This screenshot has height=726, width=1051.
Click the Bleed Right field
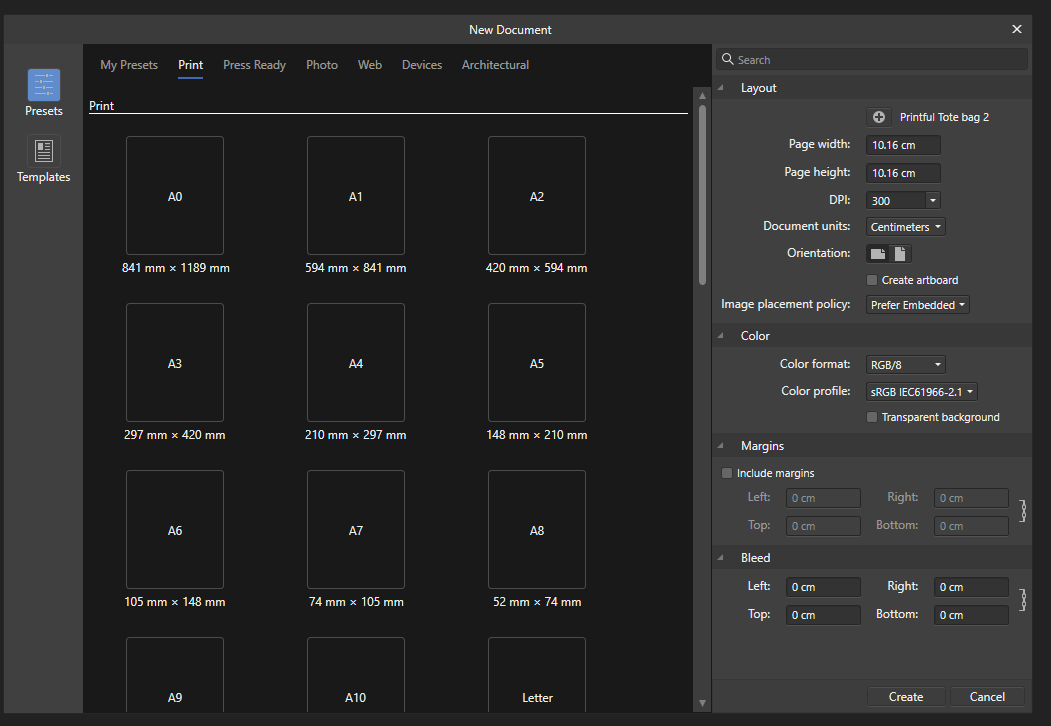(x=971, y=587)
